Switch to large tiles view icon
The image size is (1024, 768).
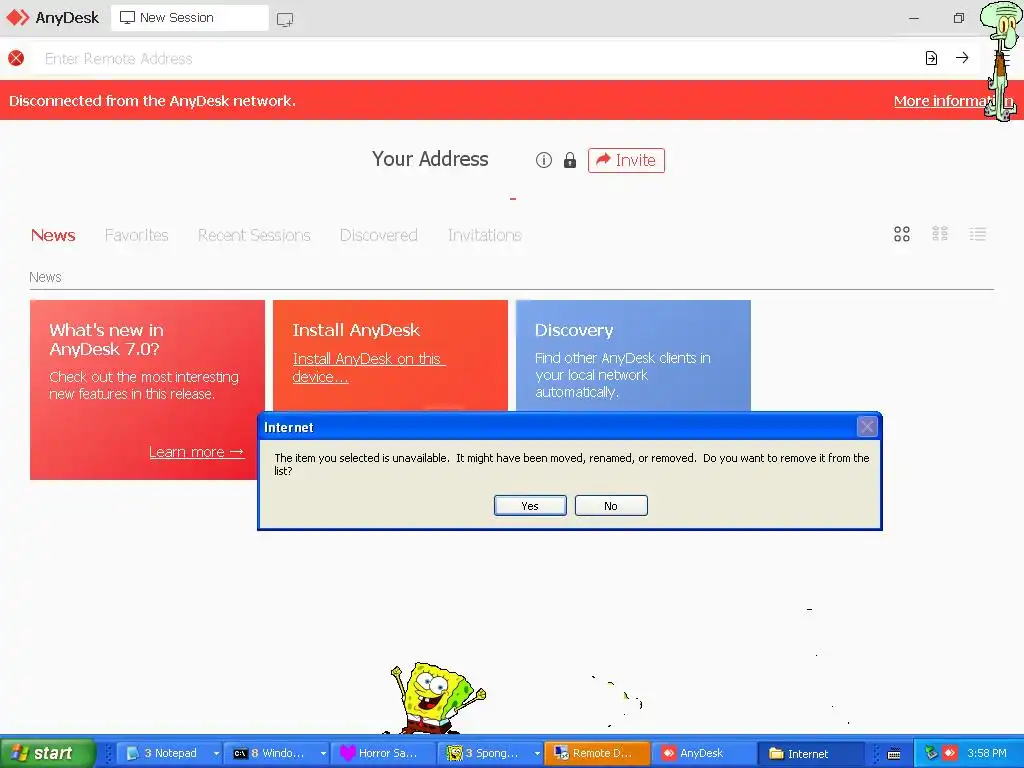click(902, 234)
